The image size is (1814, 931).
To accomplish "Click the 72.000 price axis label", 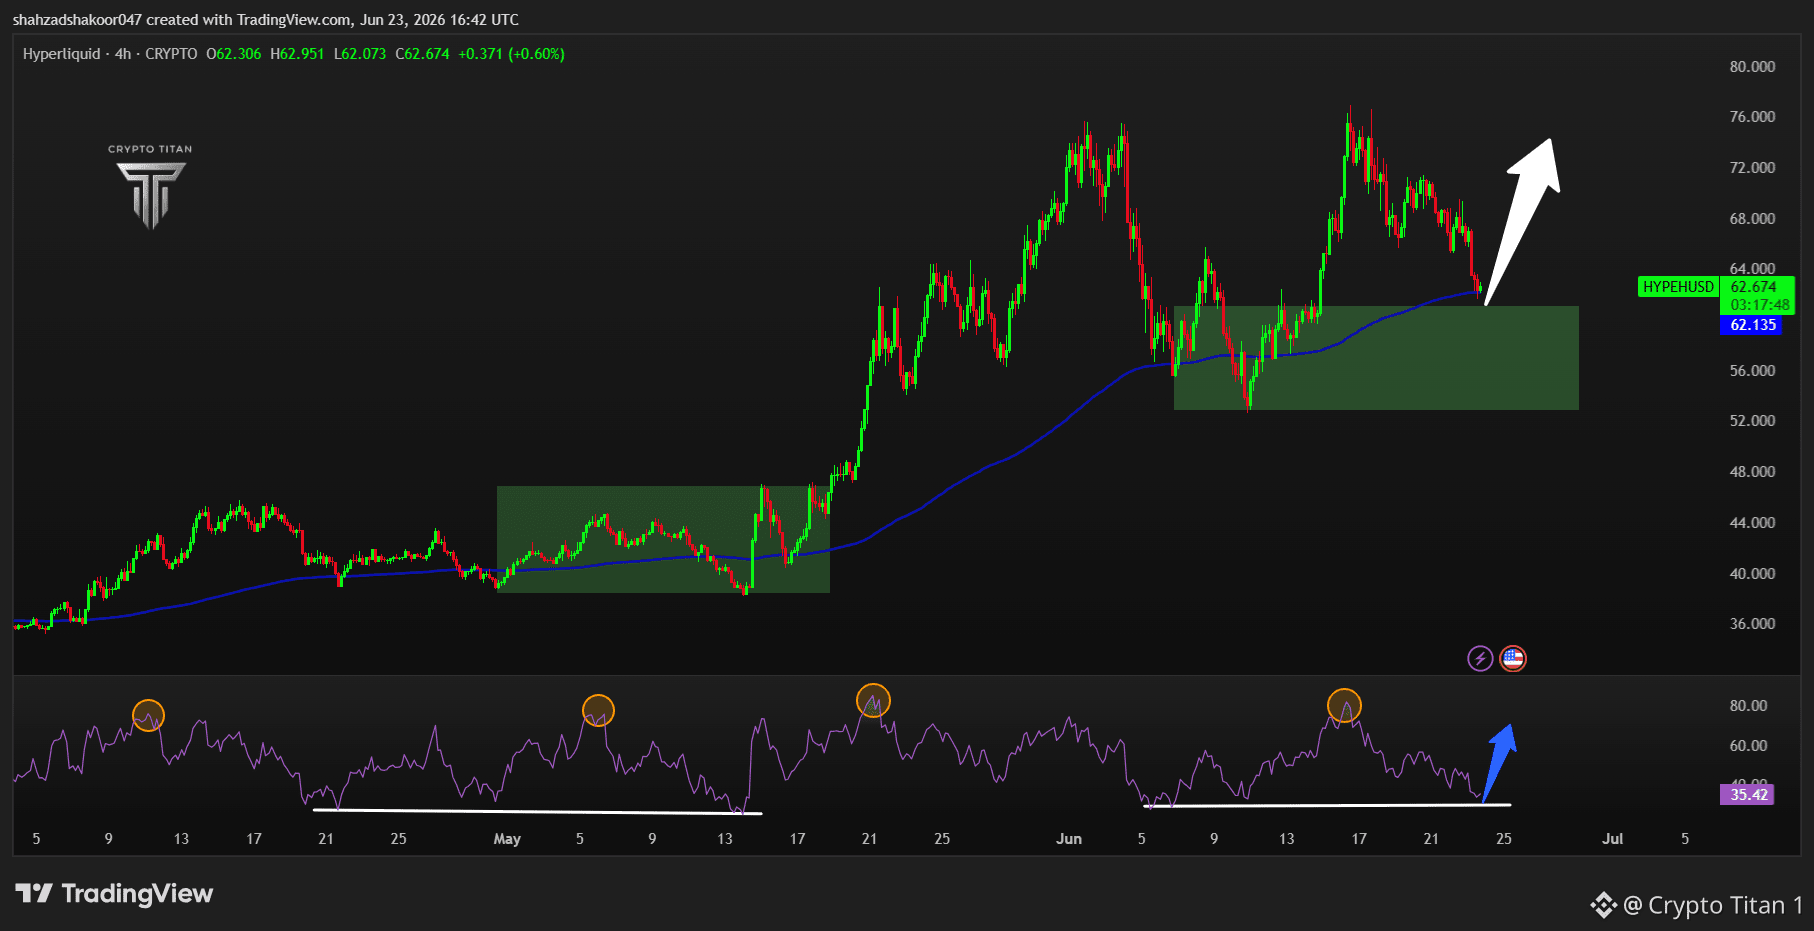I will coord(1752,168).
